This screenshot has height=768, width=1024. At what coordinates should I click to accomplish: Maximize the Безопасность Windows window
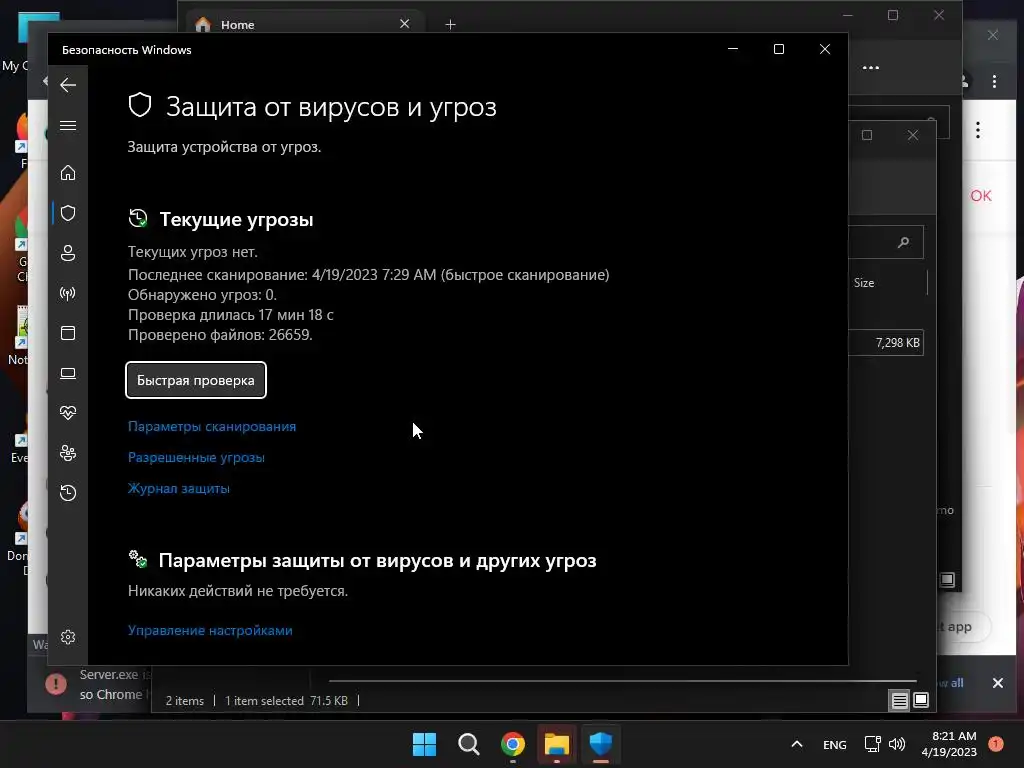pyautogui.click(x=778, y=49)
